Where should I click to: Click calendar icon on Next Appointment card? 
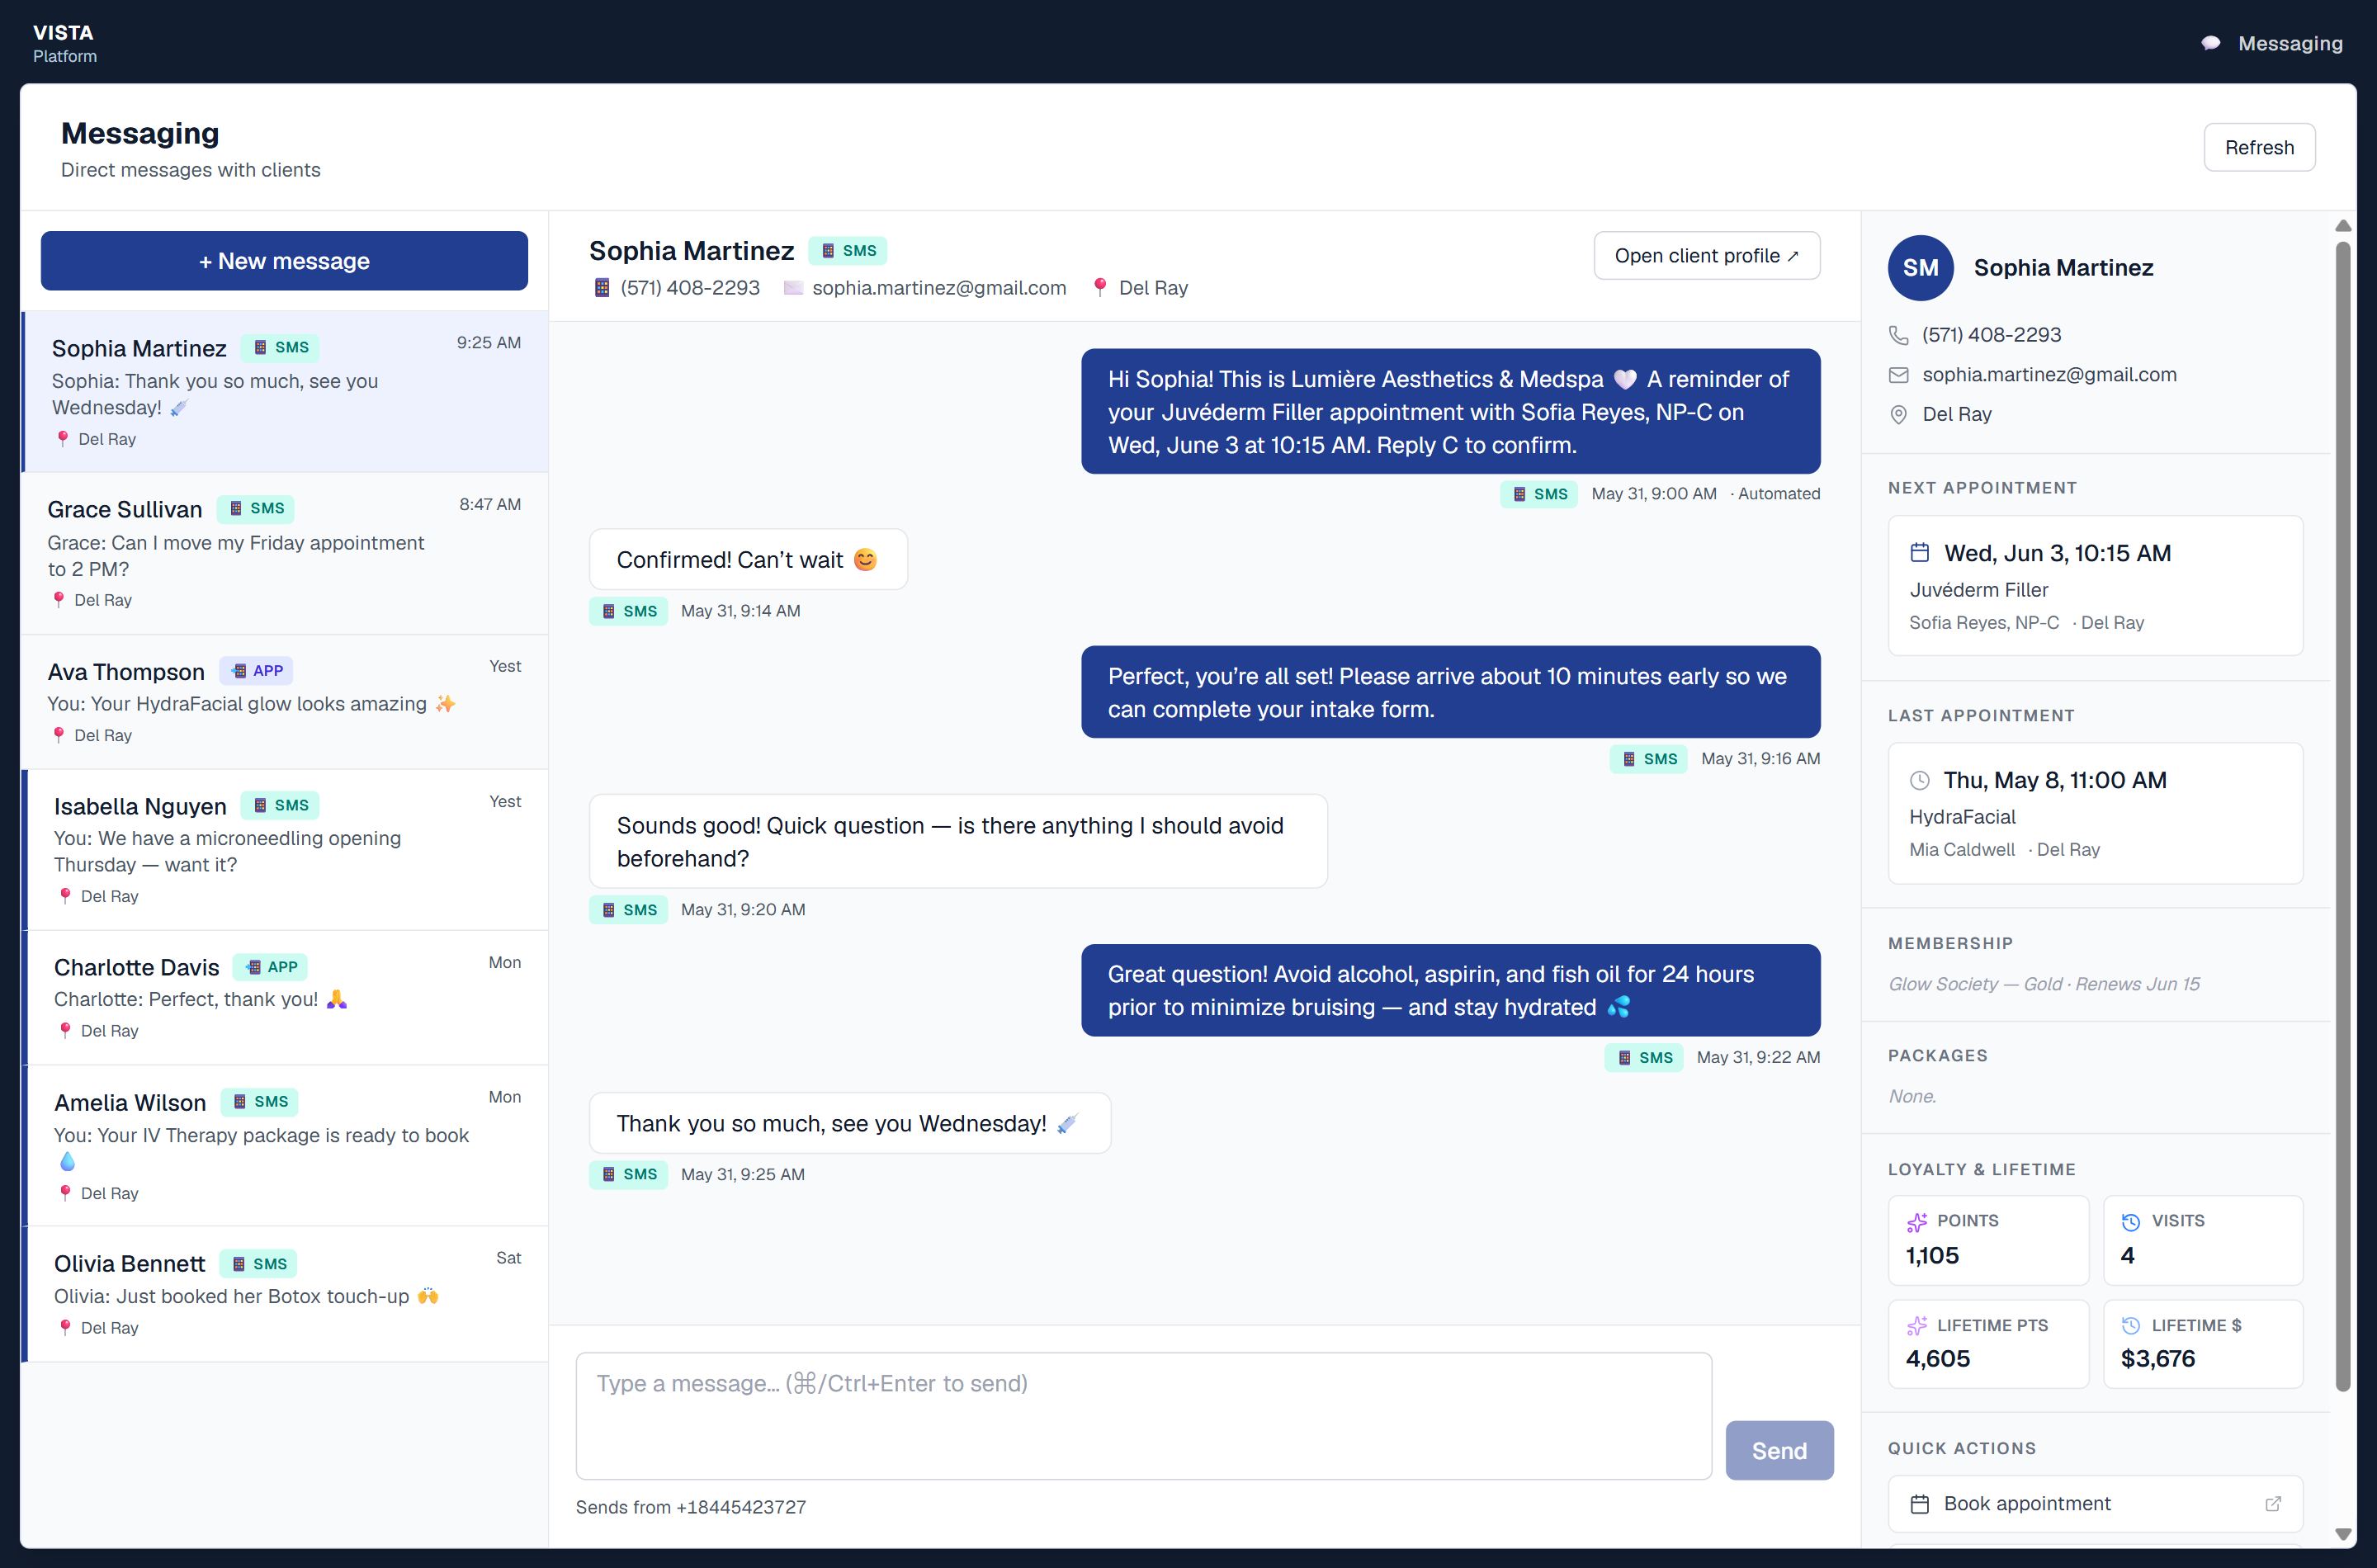tap(1919, 552)
